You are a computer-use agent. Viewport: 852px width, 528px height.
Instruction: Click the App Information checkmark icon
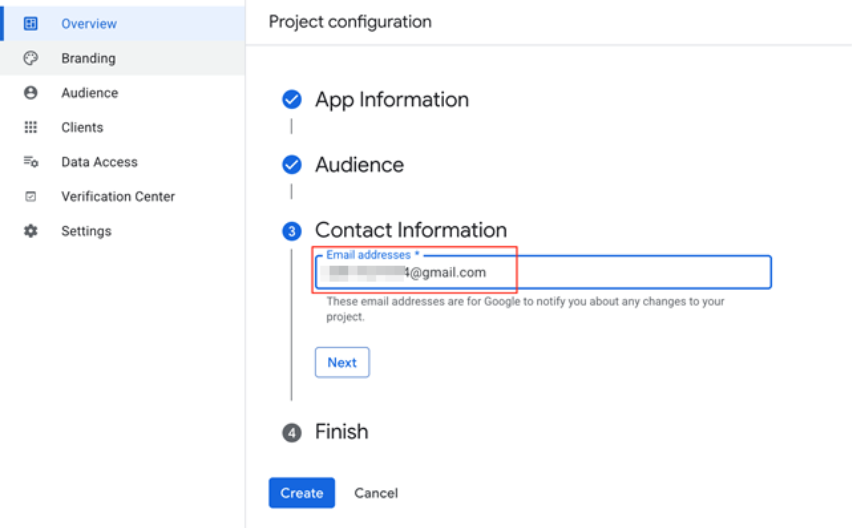[x=292, y=100]
